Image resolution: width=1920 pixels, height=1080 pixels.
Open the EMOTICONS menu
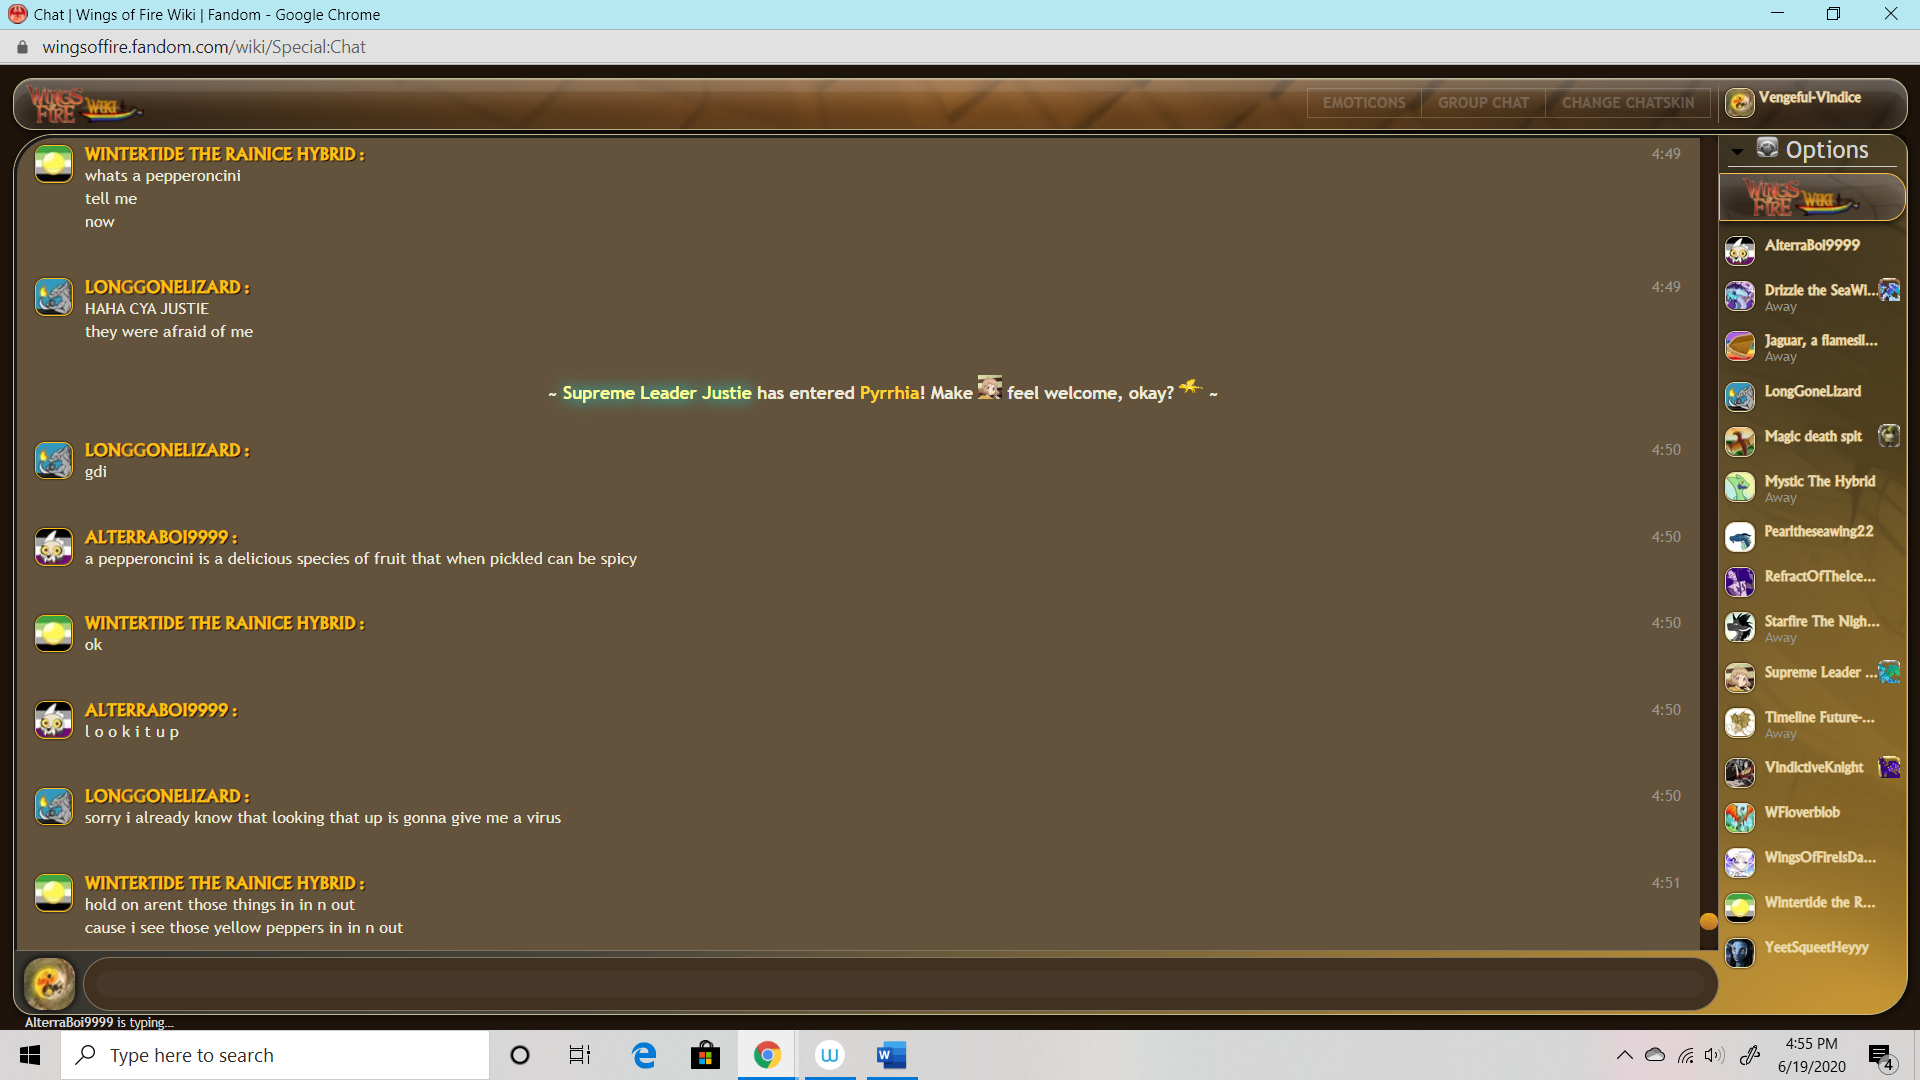(1364, 103)
